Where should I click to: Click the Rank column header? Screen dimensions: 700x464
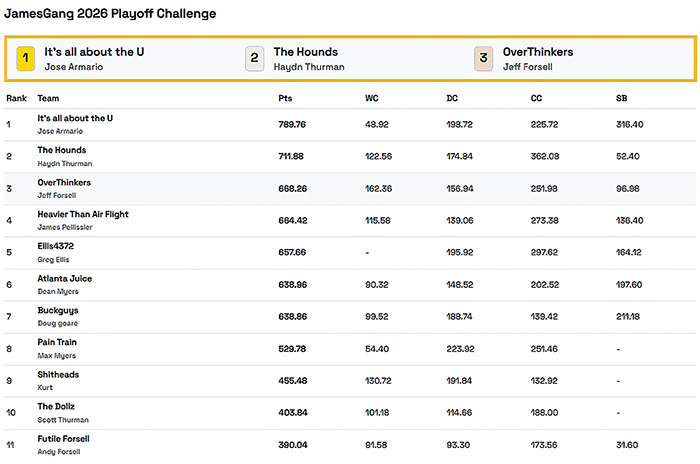[x=17, y=98]
